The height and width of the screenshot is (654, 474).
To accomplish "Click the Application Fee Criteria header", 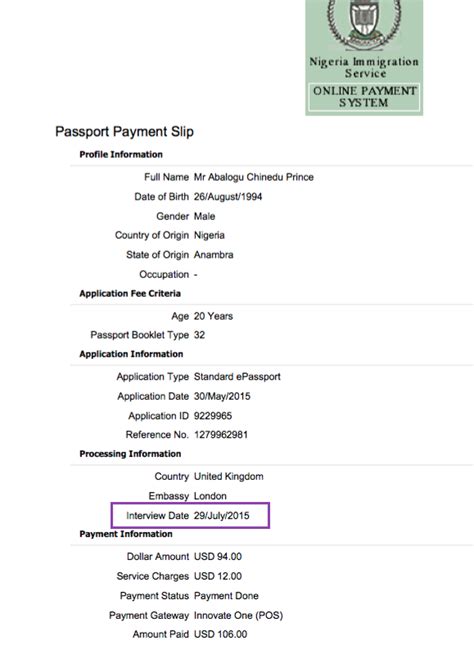I will [130, 294].
